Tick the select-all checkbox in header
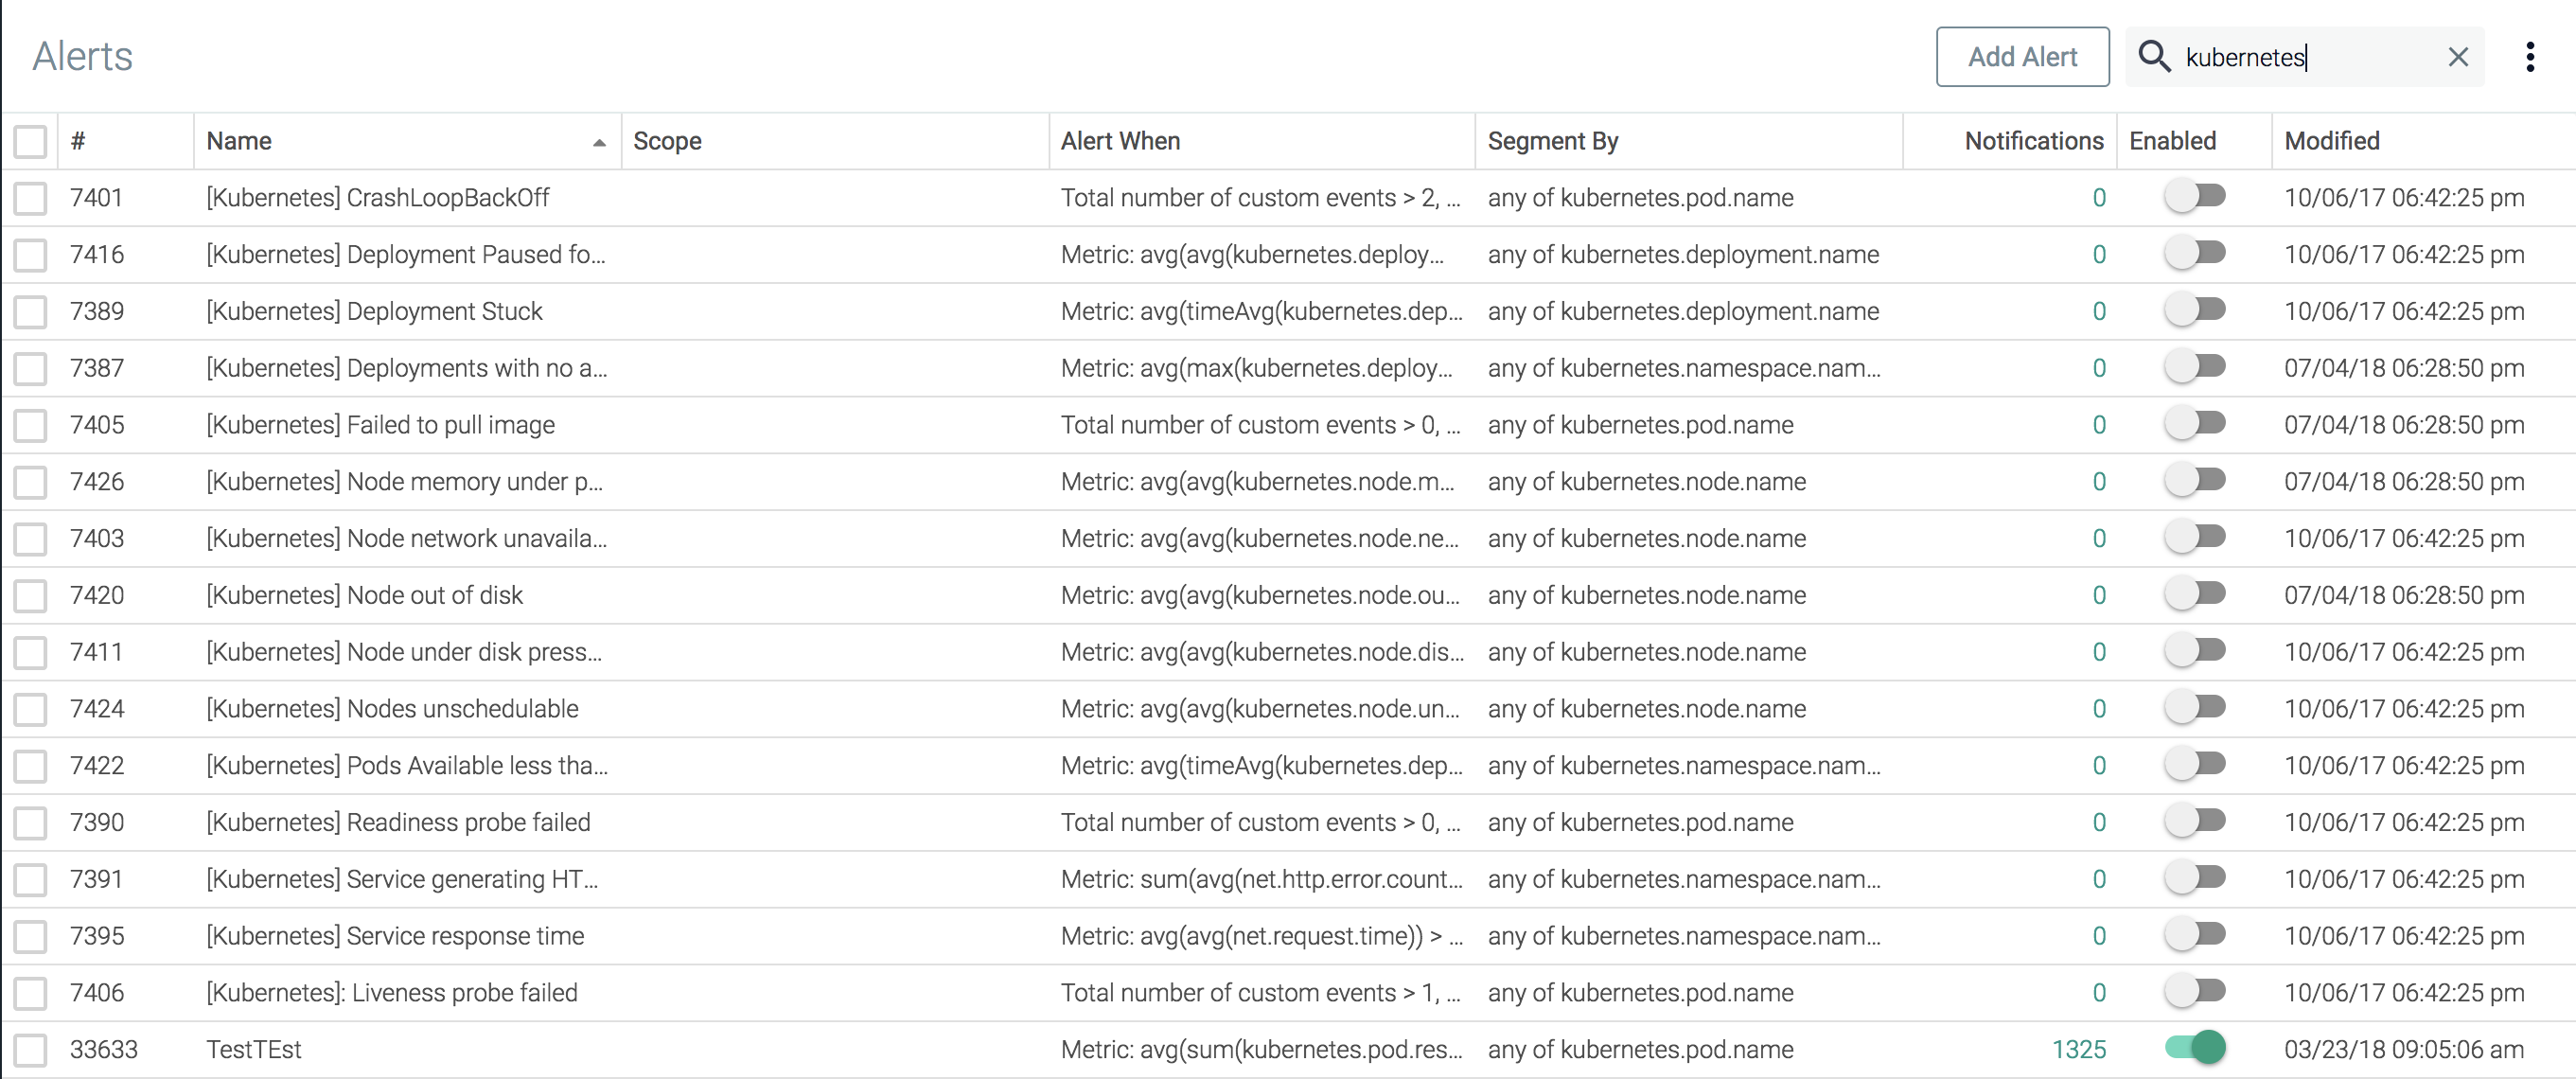Image resolution: width=2576 pixels, height=1079 pixels. coord(30,141)
